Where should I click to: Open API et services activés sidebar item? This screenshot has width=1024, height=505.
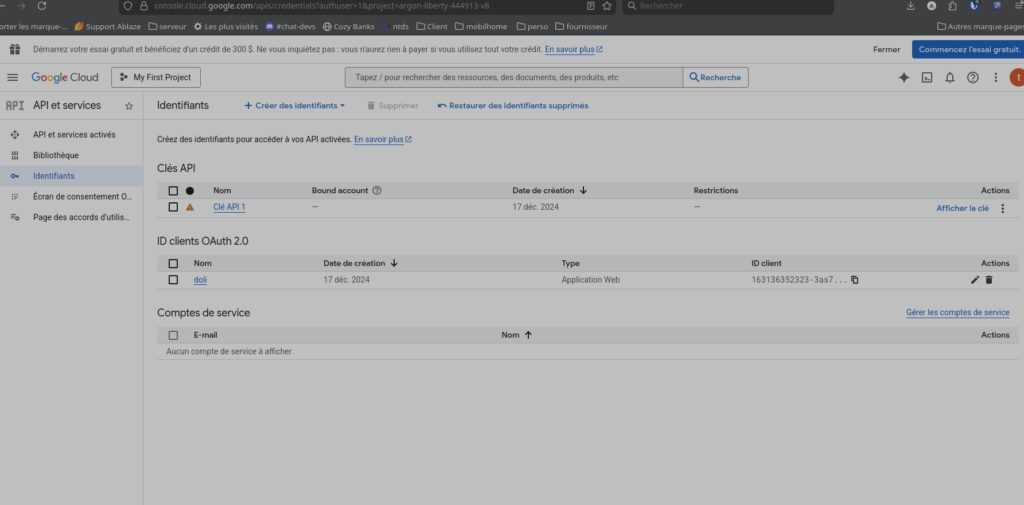coord(74,134)
